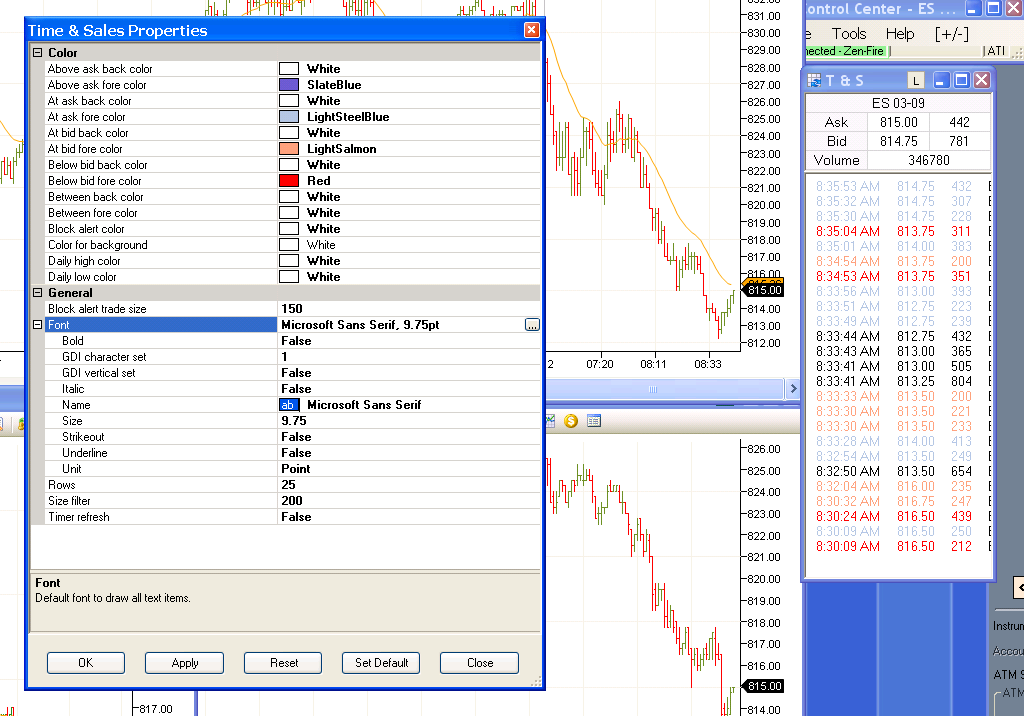This screenshot has height=716, width=1024.
Task: Change the Italic value False
Action: [409, 389]
